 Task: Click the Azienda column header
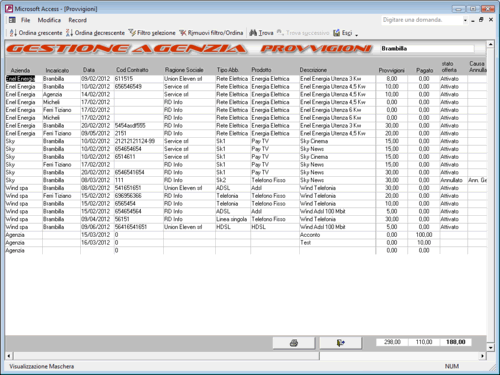click(20, 70)
